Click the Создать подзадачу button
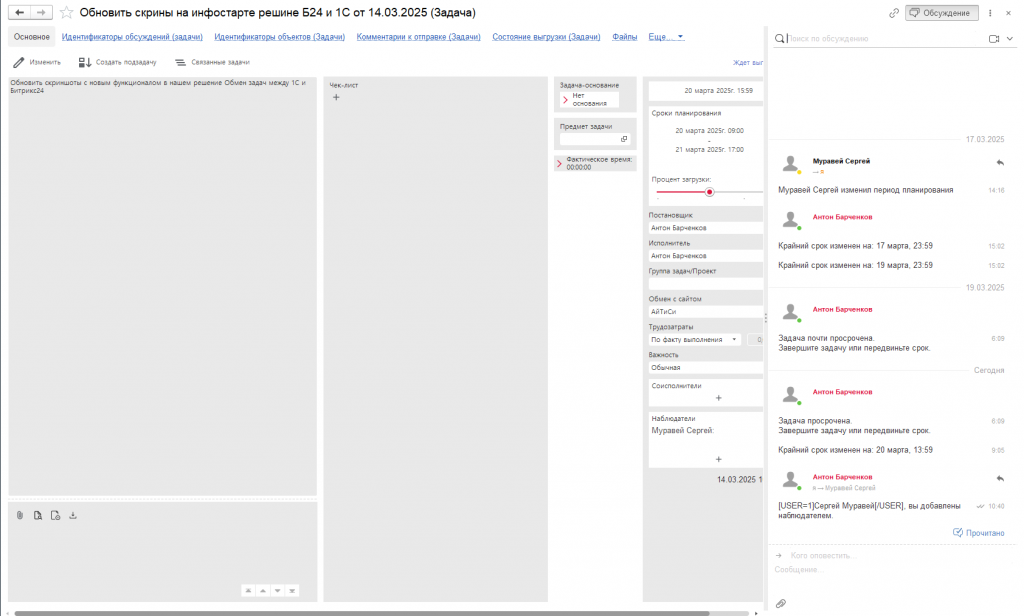The image size is (1024, 616). coord(117,62)
